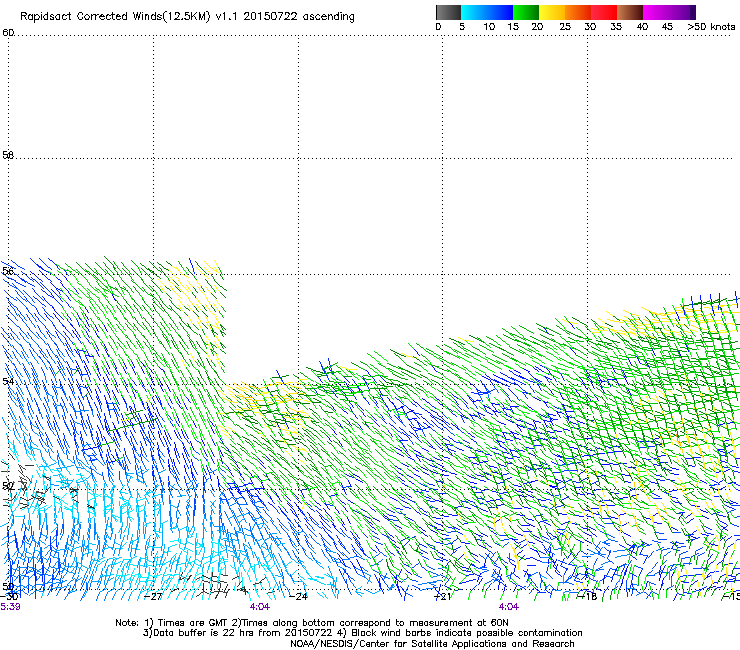
Task: Click the '-21' longitude axis label
Action: click(442, 596)
